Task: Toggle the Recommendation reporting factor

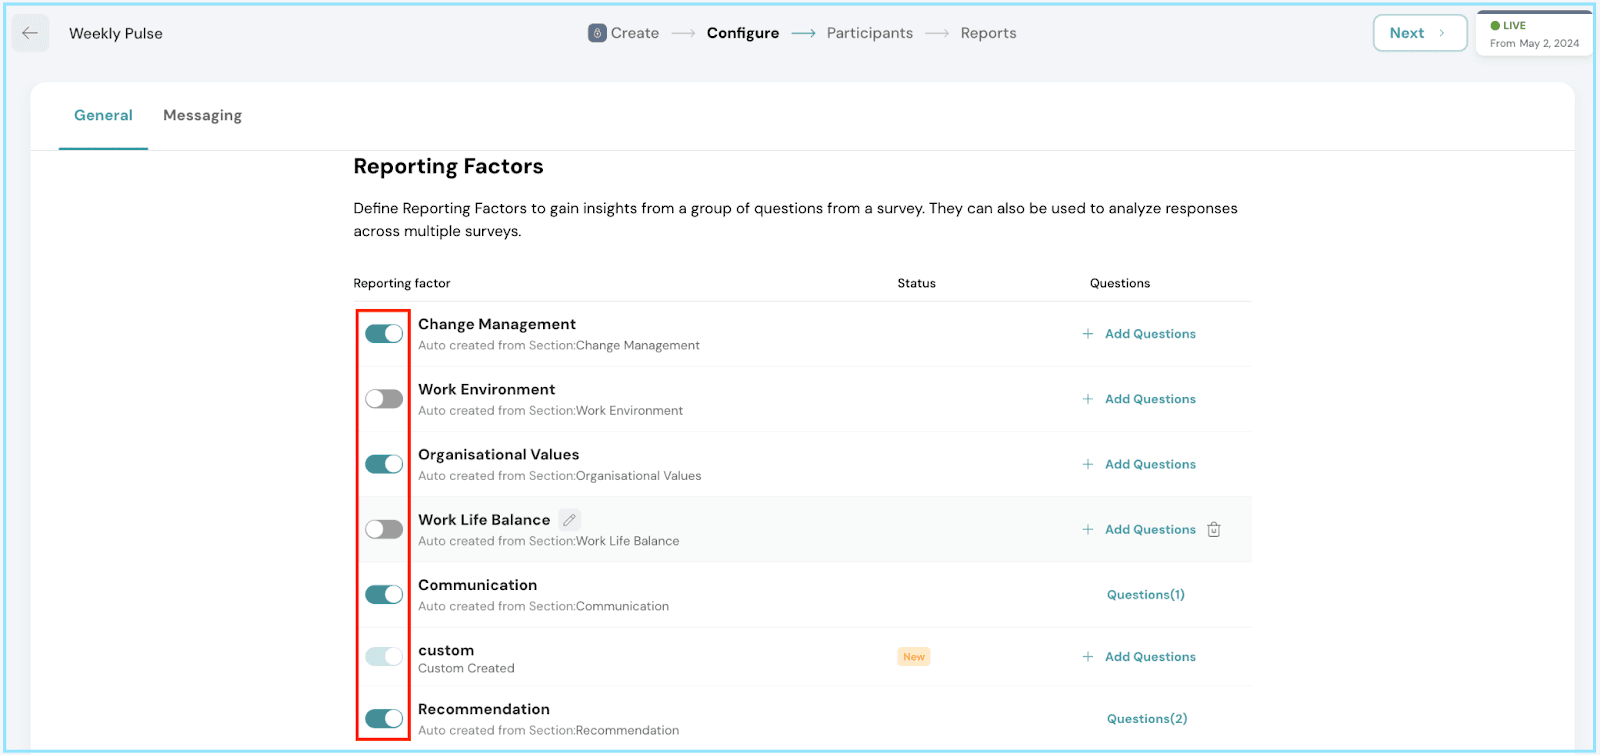Action: click(384, 718)
